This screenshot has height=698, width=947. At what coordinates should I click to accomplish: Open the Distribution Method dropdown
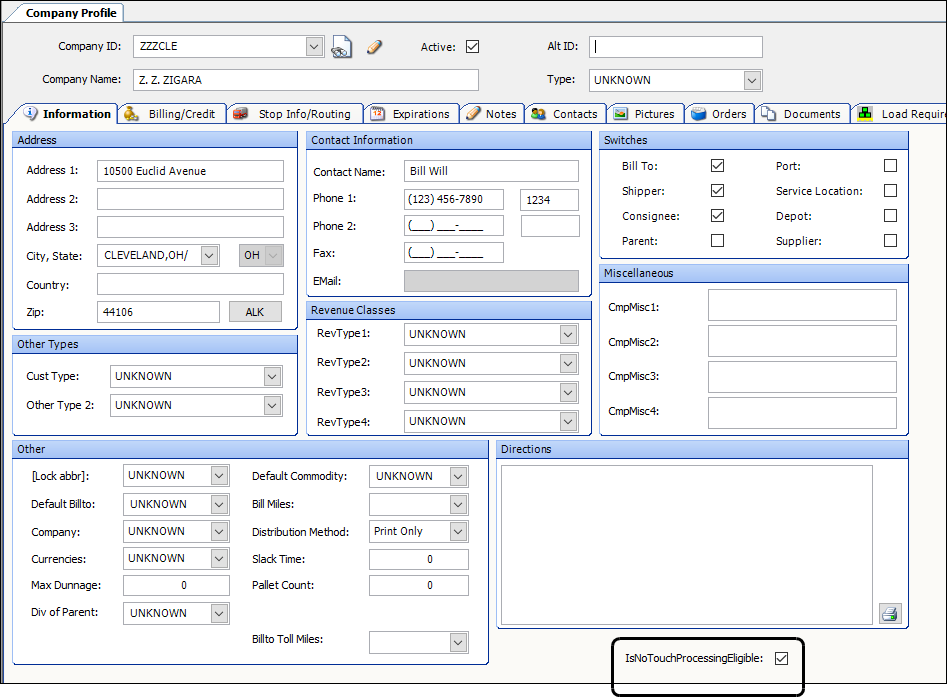(458, 531)
